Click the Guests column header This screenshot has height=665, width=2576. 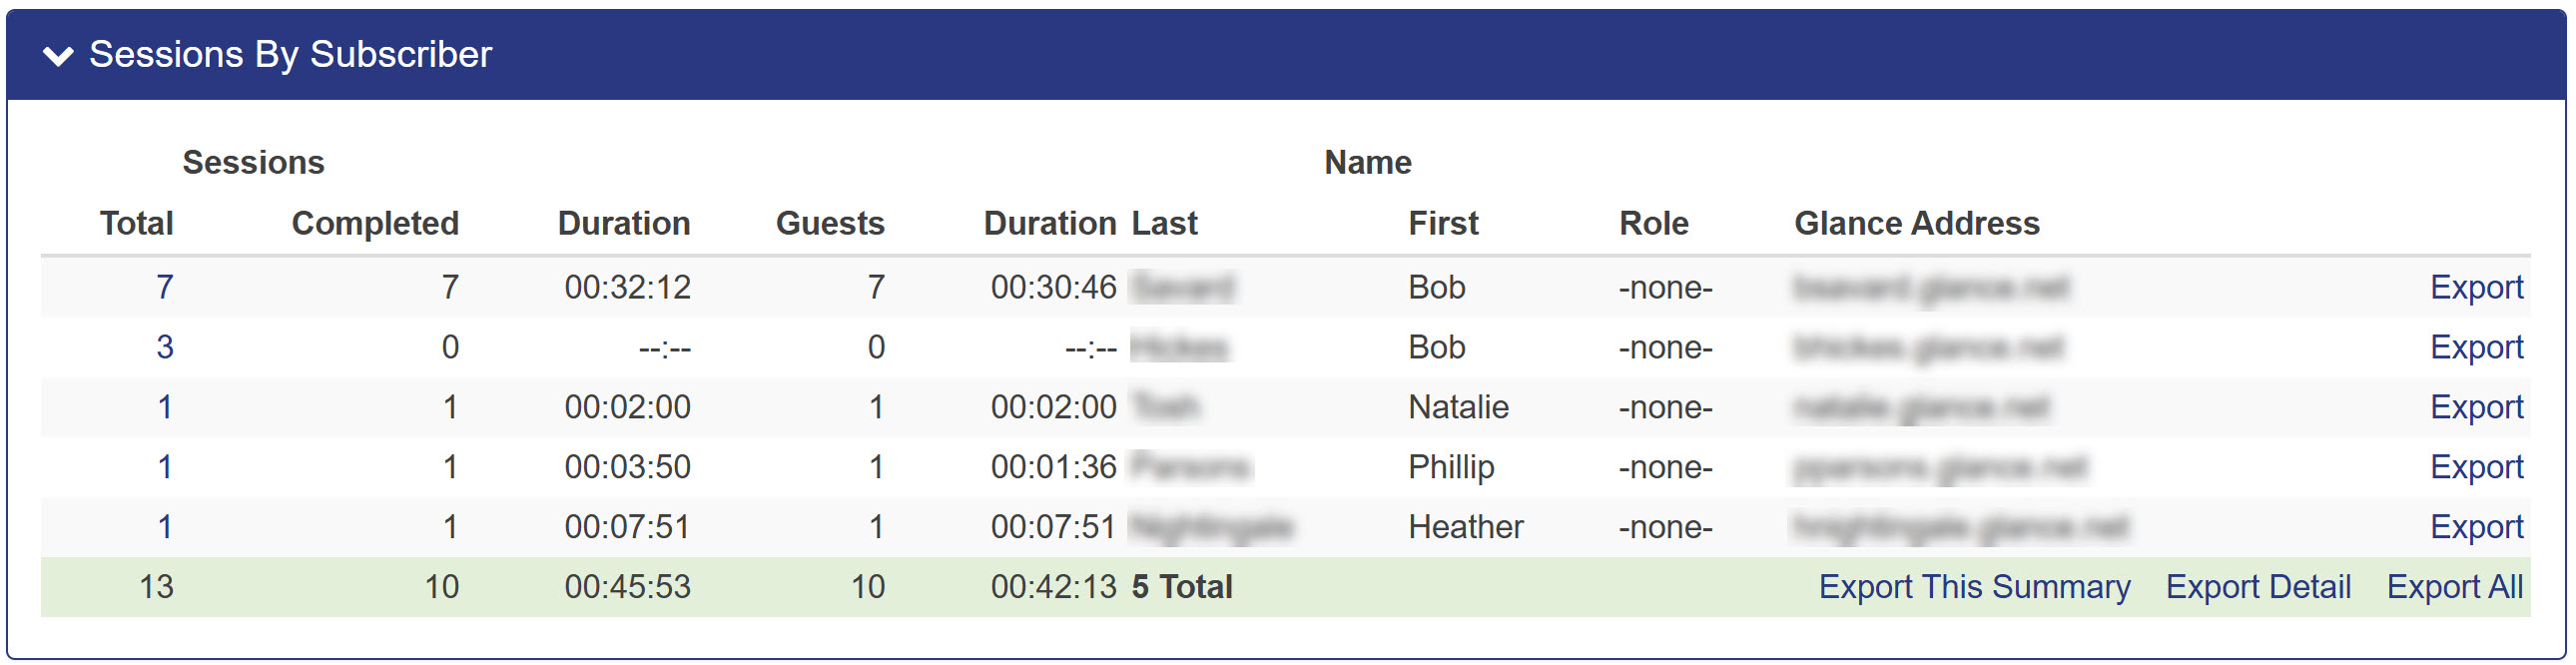[830, 223]
